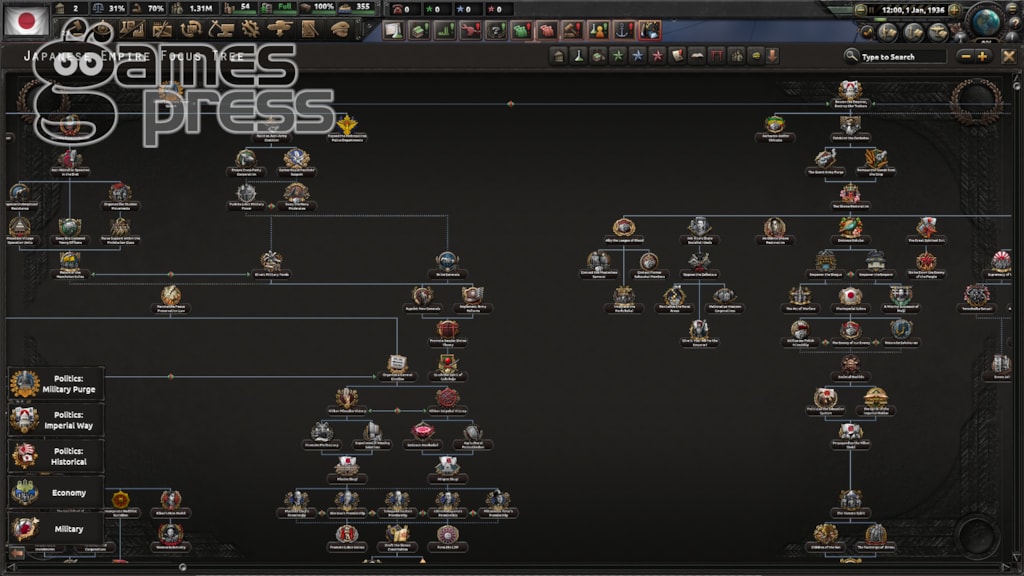Open the Research menu with the gear icon
The width and height of the screenshot is (1024, 576).
click(248, 30)
